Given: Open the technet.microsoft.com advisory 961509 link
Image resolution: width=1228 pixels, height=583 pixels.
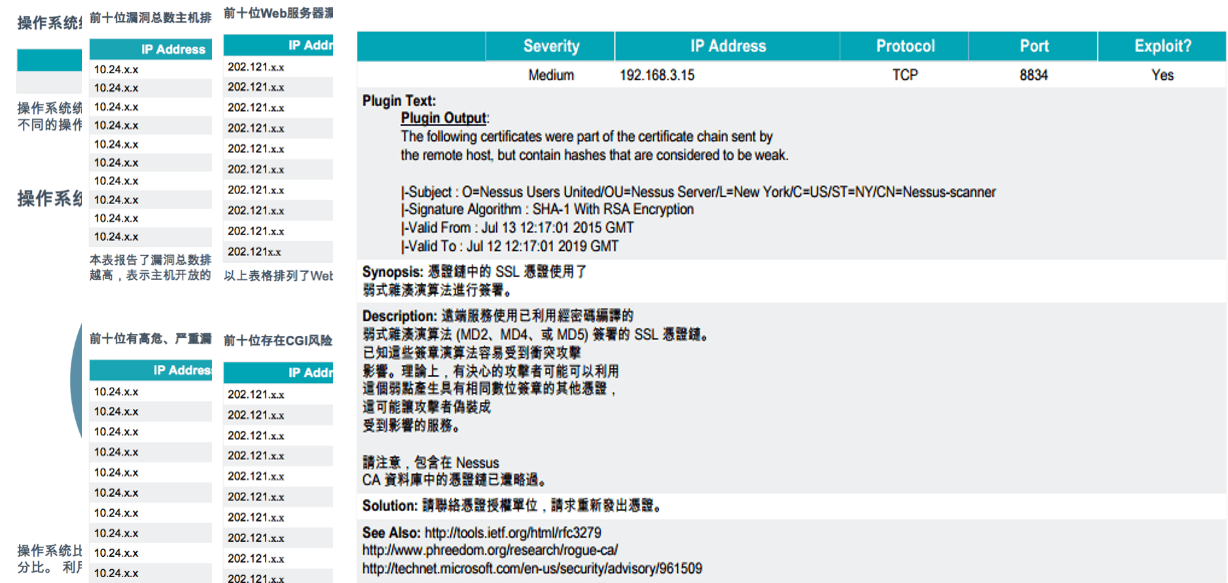Looking at the screenshot, I should [532, 569].
